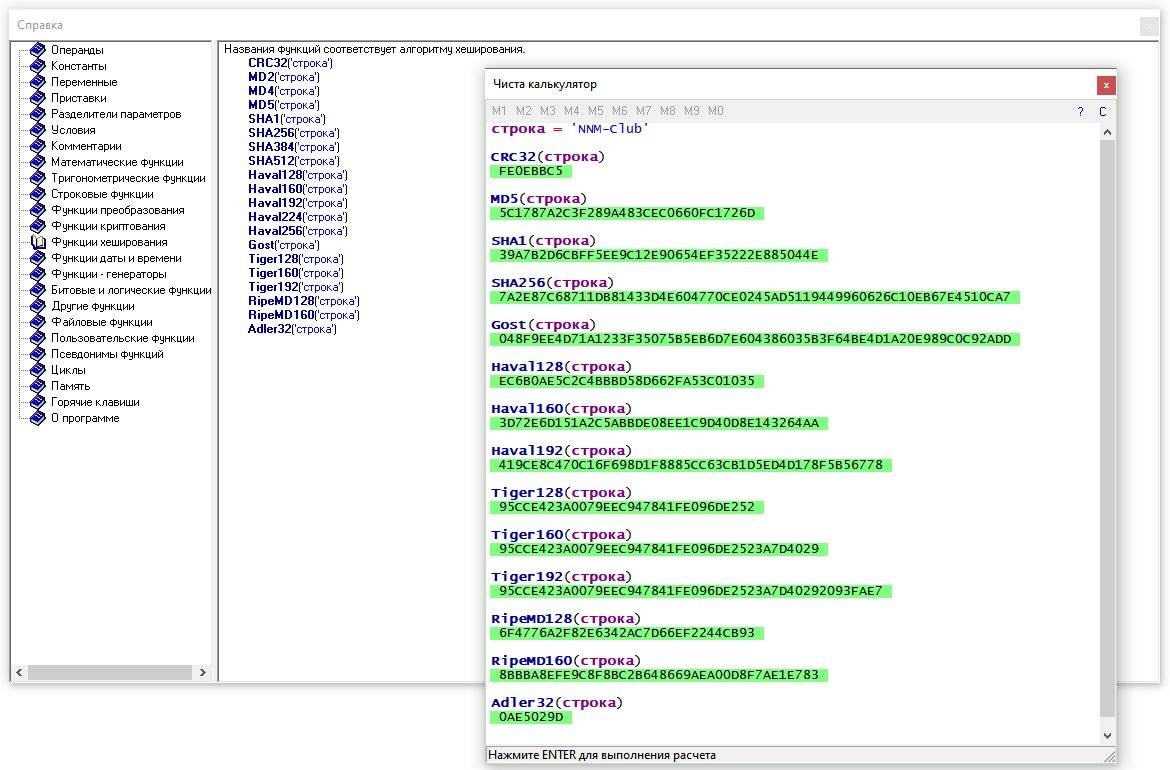This screenshot has height=770, width=1170.
Task: Clear the calculator with the C button
Action: click(1103, 111)
